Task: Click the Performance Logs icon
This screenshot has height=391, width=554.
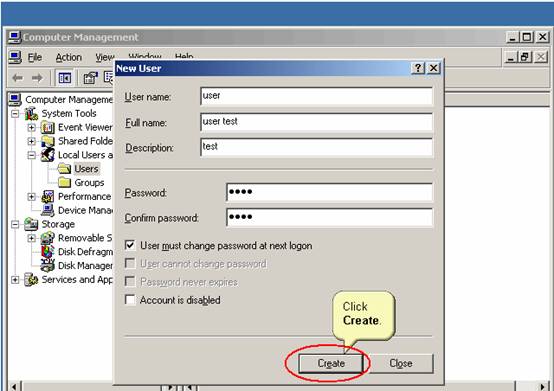Action: point(47,196)
